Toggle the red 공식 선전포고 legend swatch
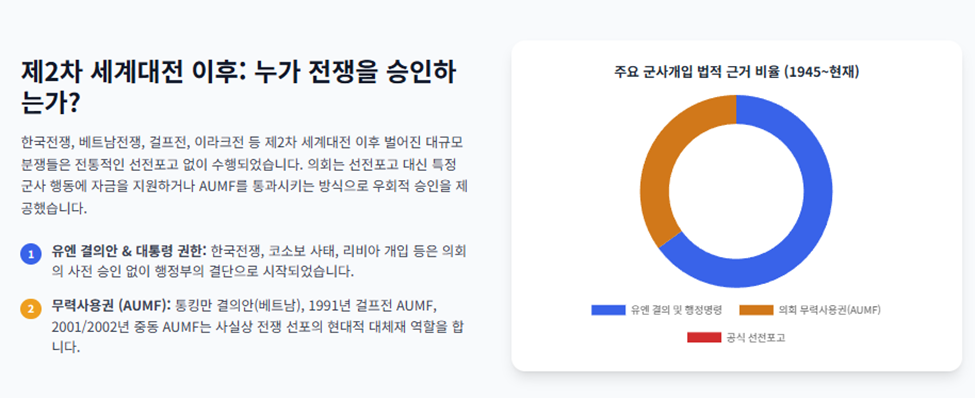The height and width of the screenshot is (398, 975). pyautogui.click(x=704, y=338)
